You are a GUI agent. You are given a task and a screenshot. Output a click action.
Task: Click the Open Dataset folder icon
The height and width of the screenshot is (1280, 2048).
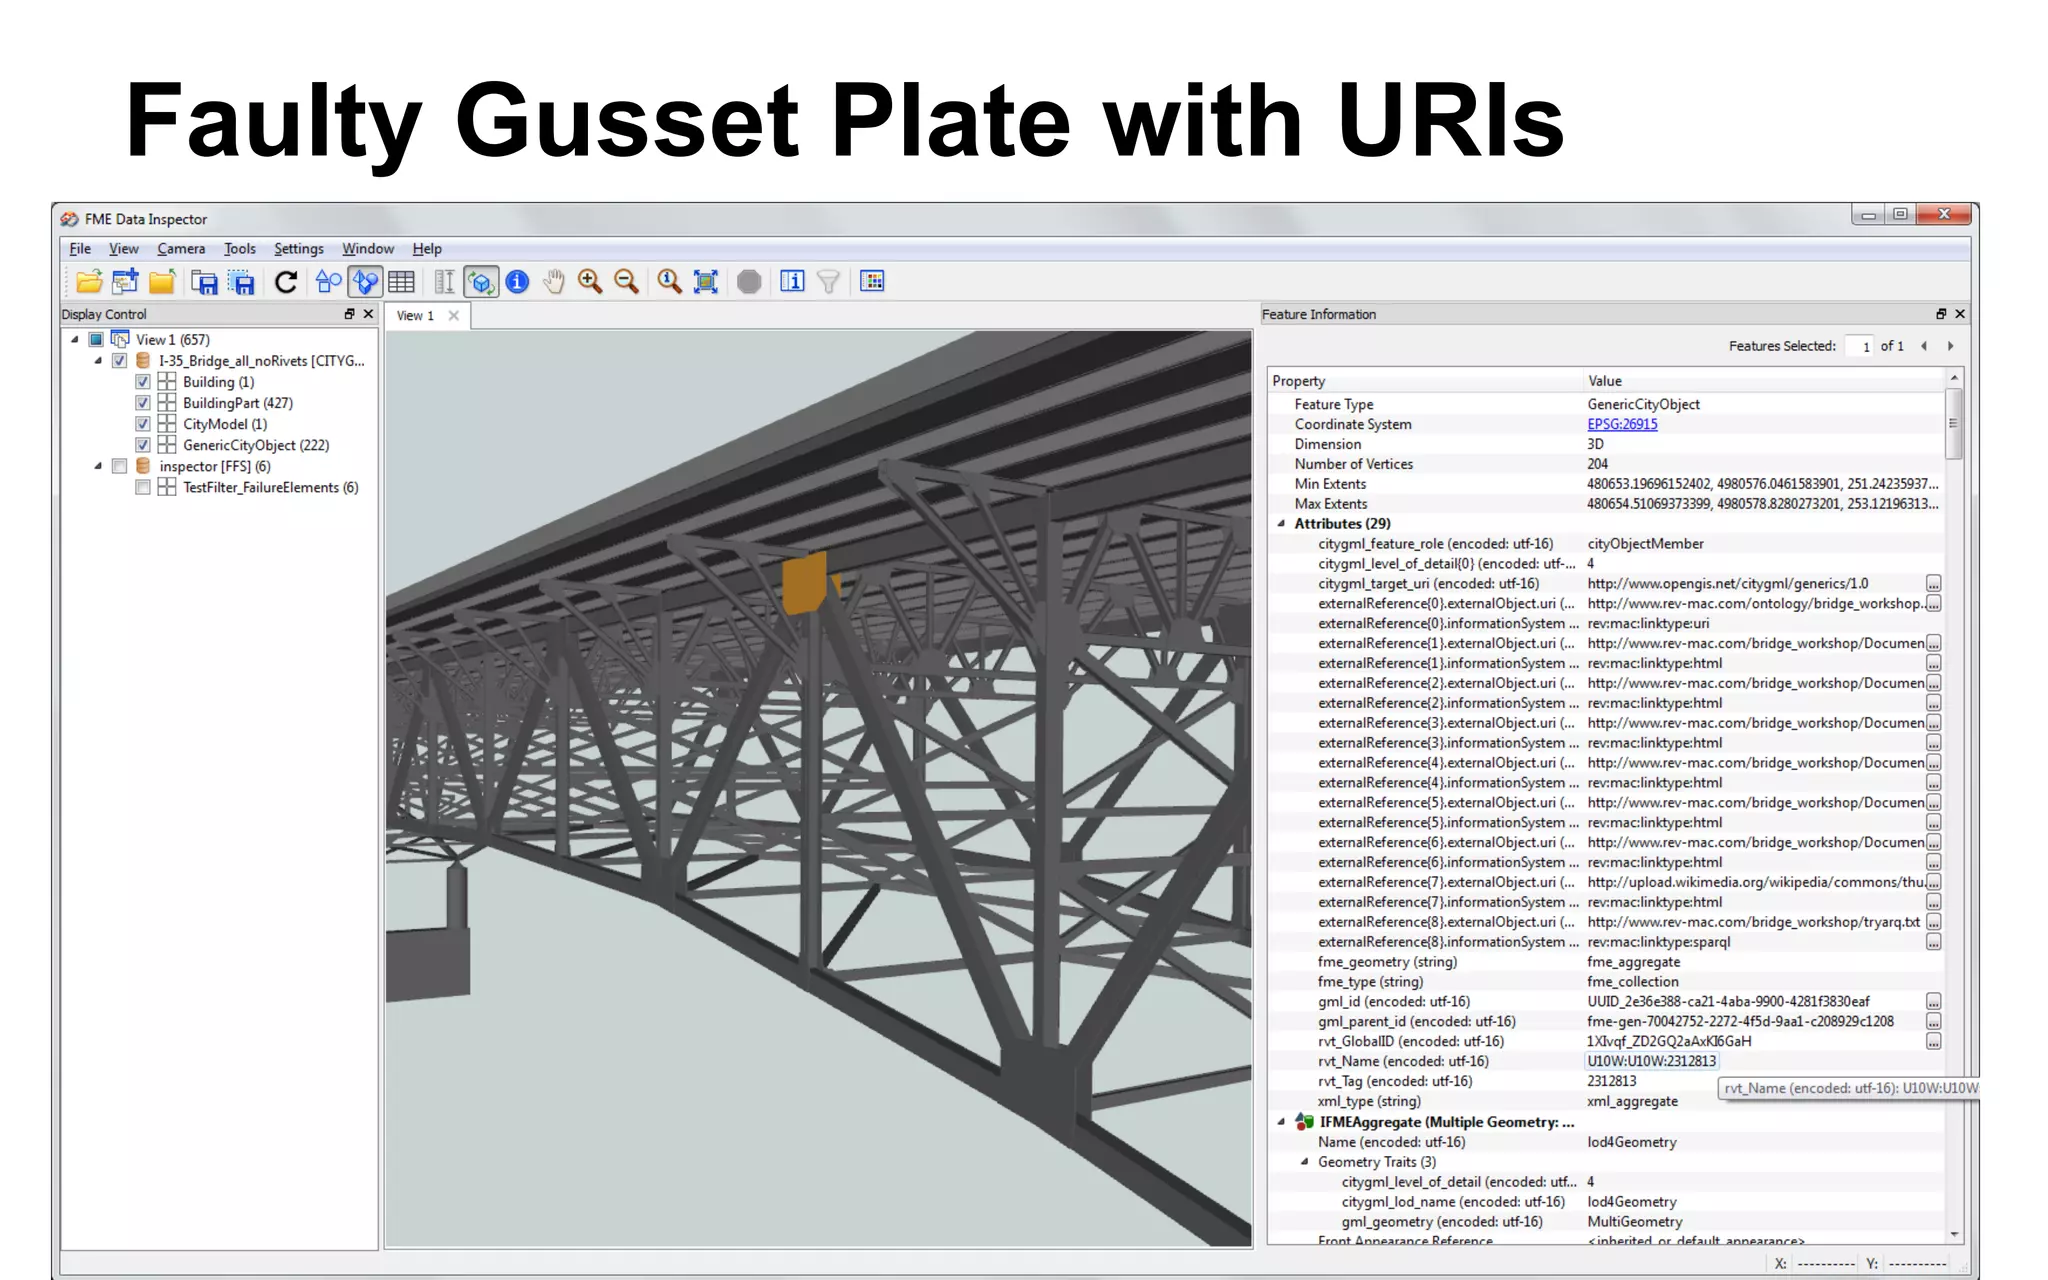coord(89,282)
